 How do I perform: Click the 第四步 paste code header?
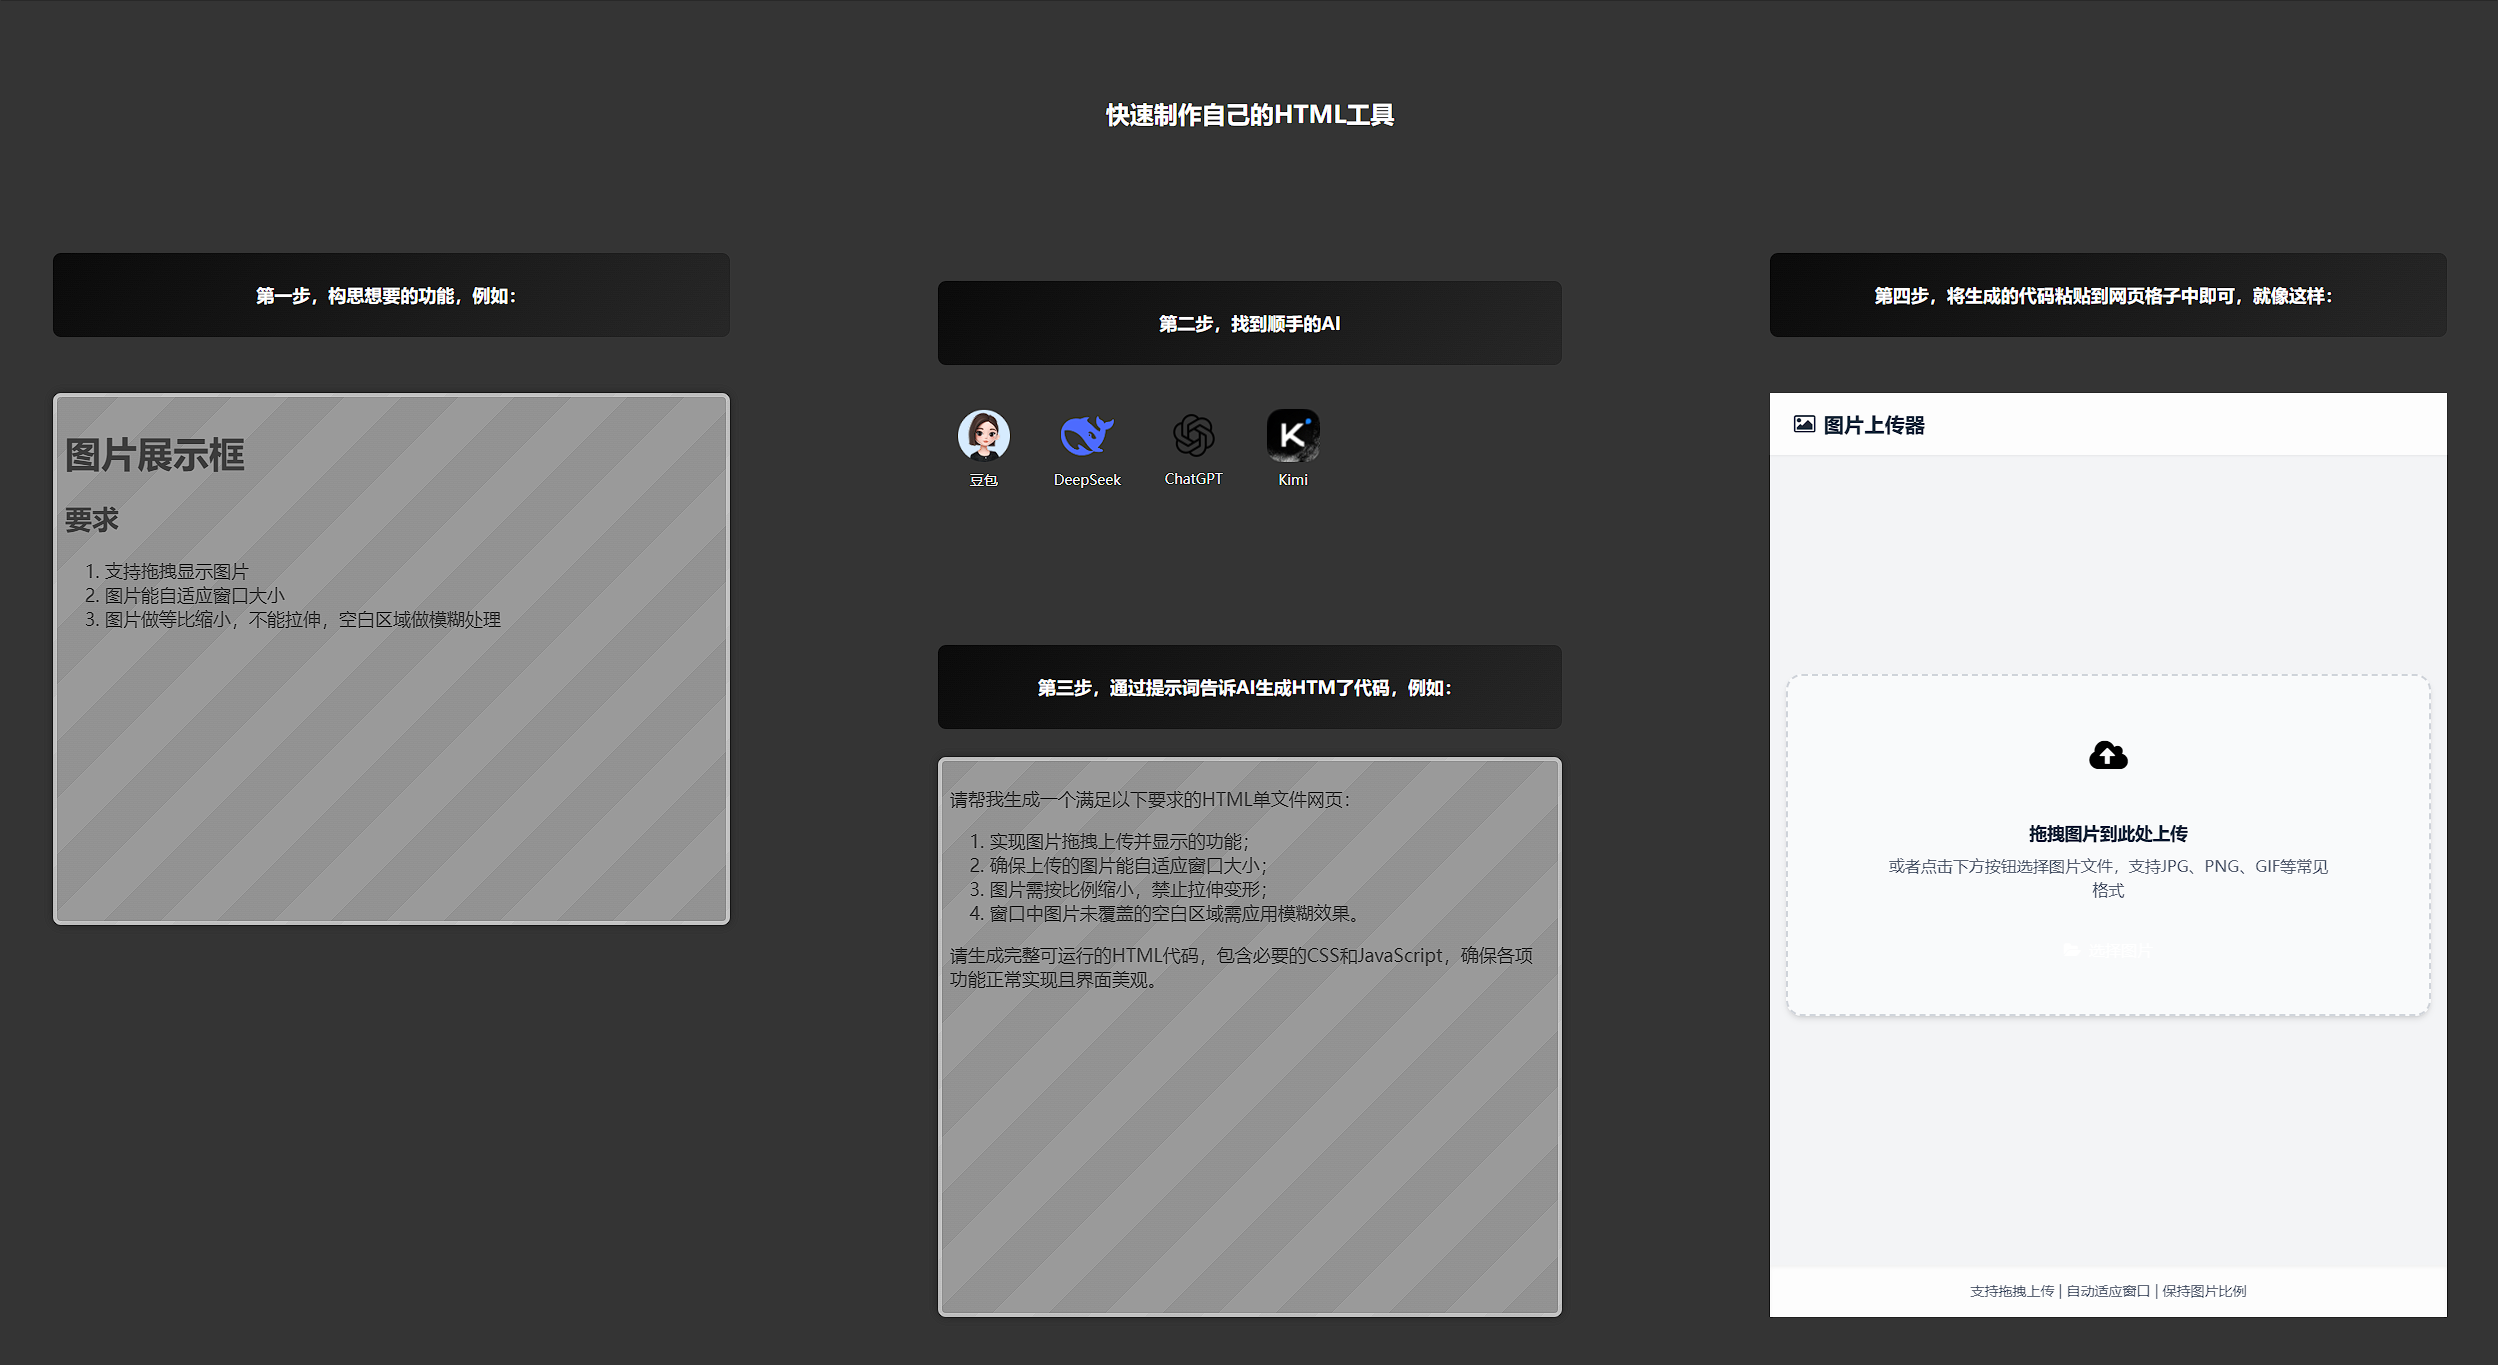[x=2107, y=295]
